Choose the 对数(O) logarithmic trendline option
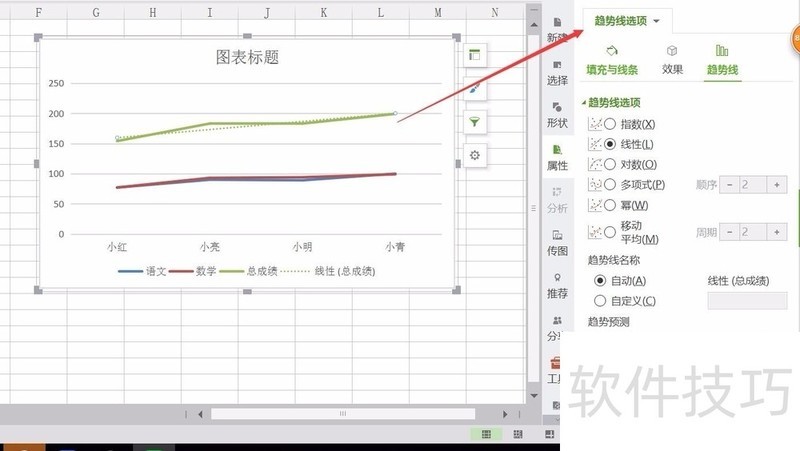 pos(610,164)
